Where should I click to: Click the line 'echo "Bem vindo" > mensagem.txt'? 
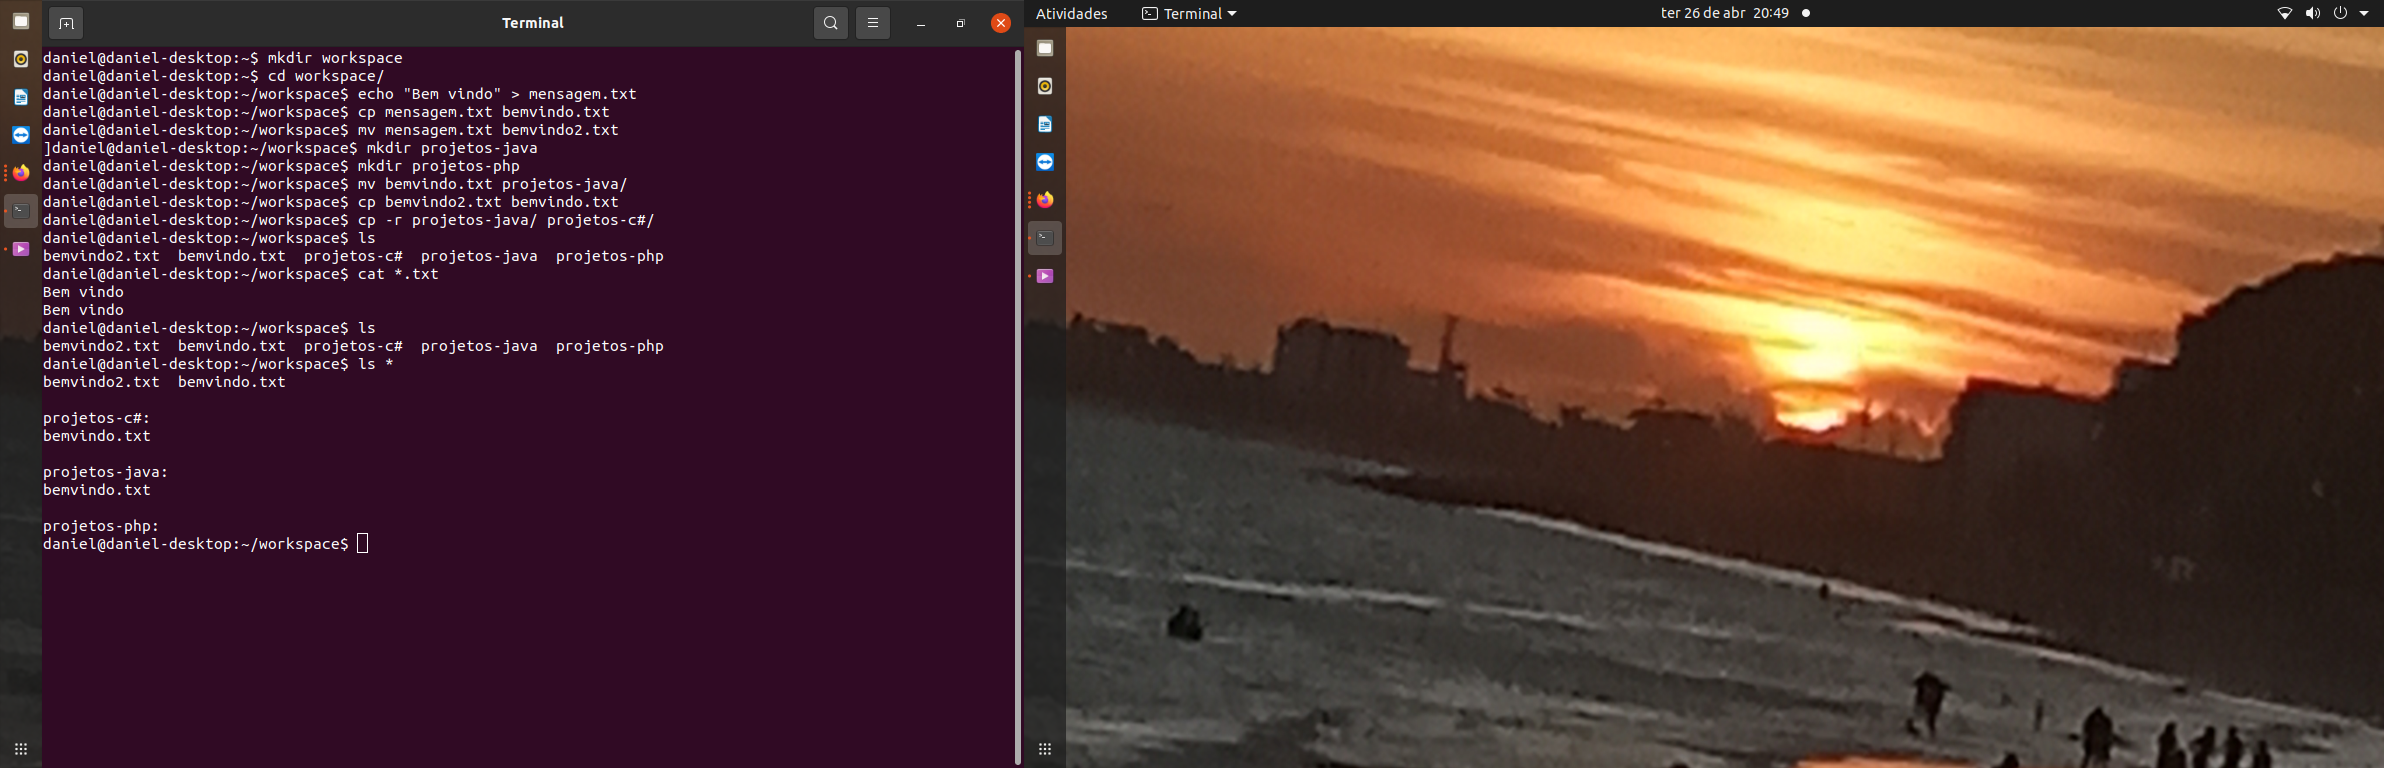(x=497, y=94)
